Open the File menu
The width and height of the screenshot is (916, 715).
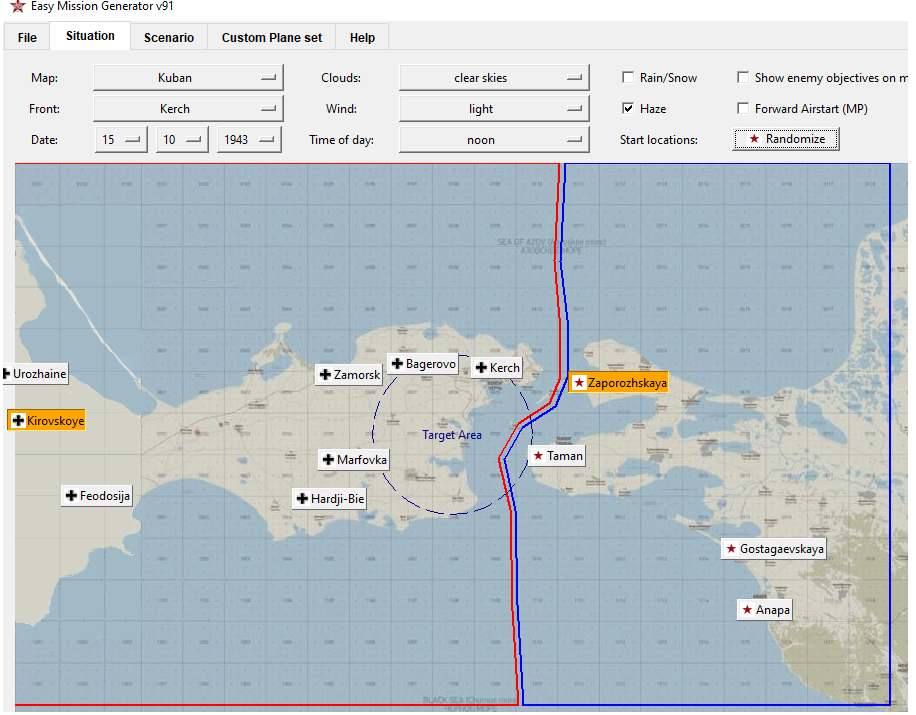pyautogui.click(x=27, y=38)
